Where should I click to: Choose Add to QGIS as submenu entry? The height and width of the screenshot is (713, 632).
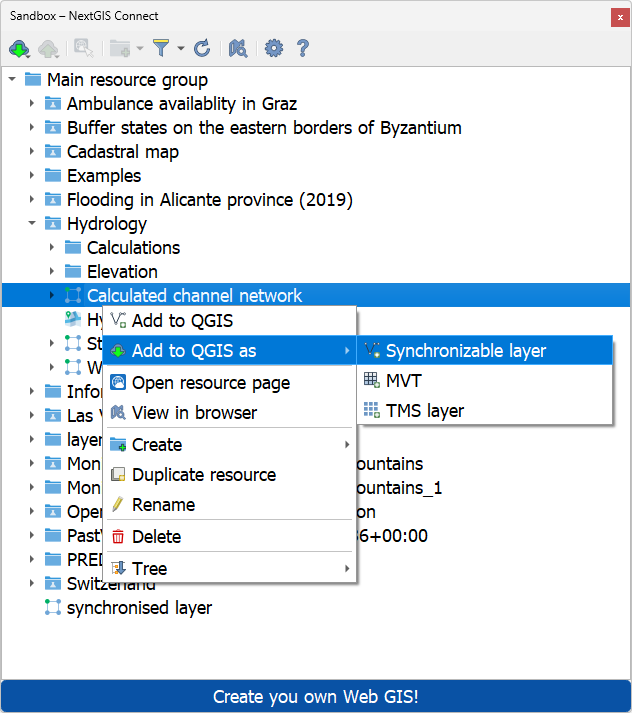(229, 351)
